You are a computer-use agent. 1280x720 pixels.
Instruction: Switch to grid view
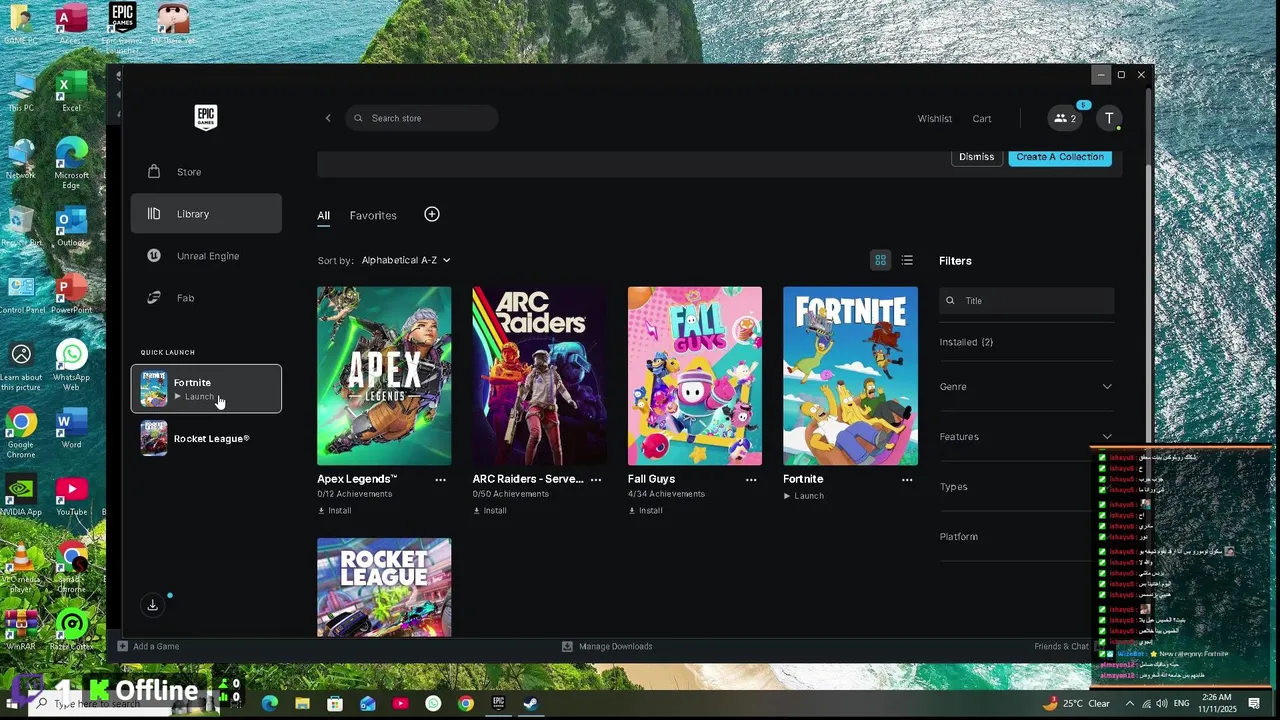880,260
